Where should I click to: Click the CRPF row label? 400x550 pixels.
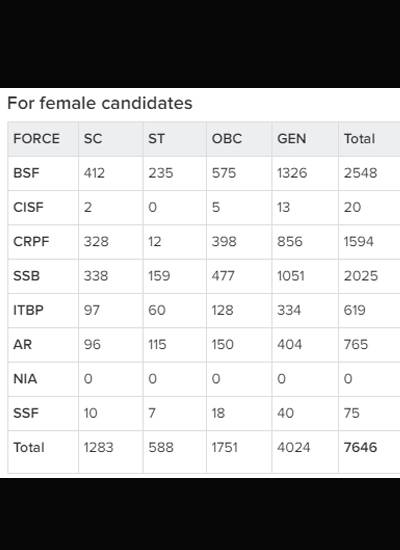[31, 242]
